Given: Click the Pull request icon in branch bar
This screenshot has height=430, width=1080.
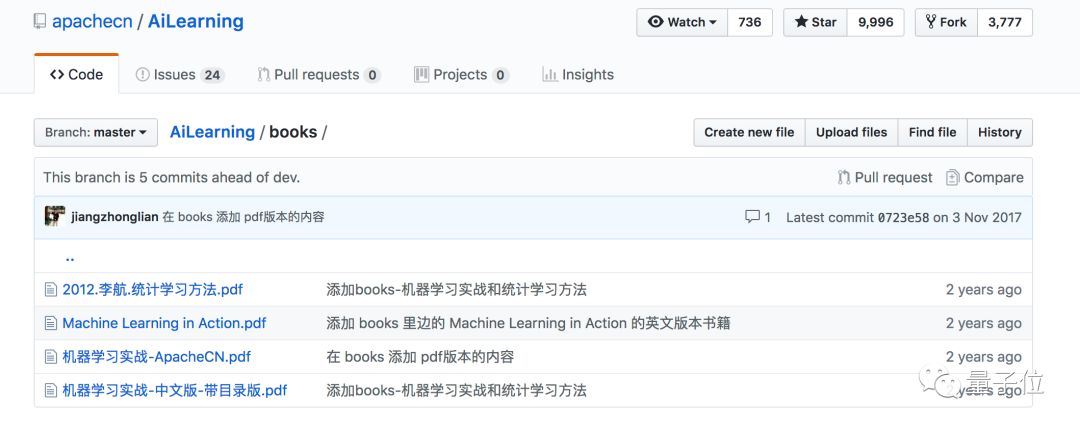Looking at the screenshot, I should click(844, 177).
